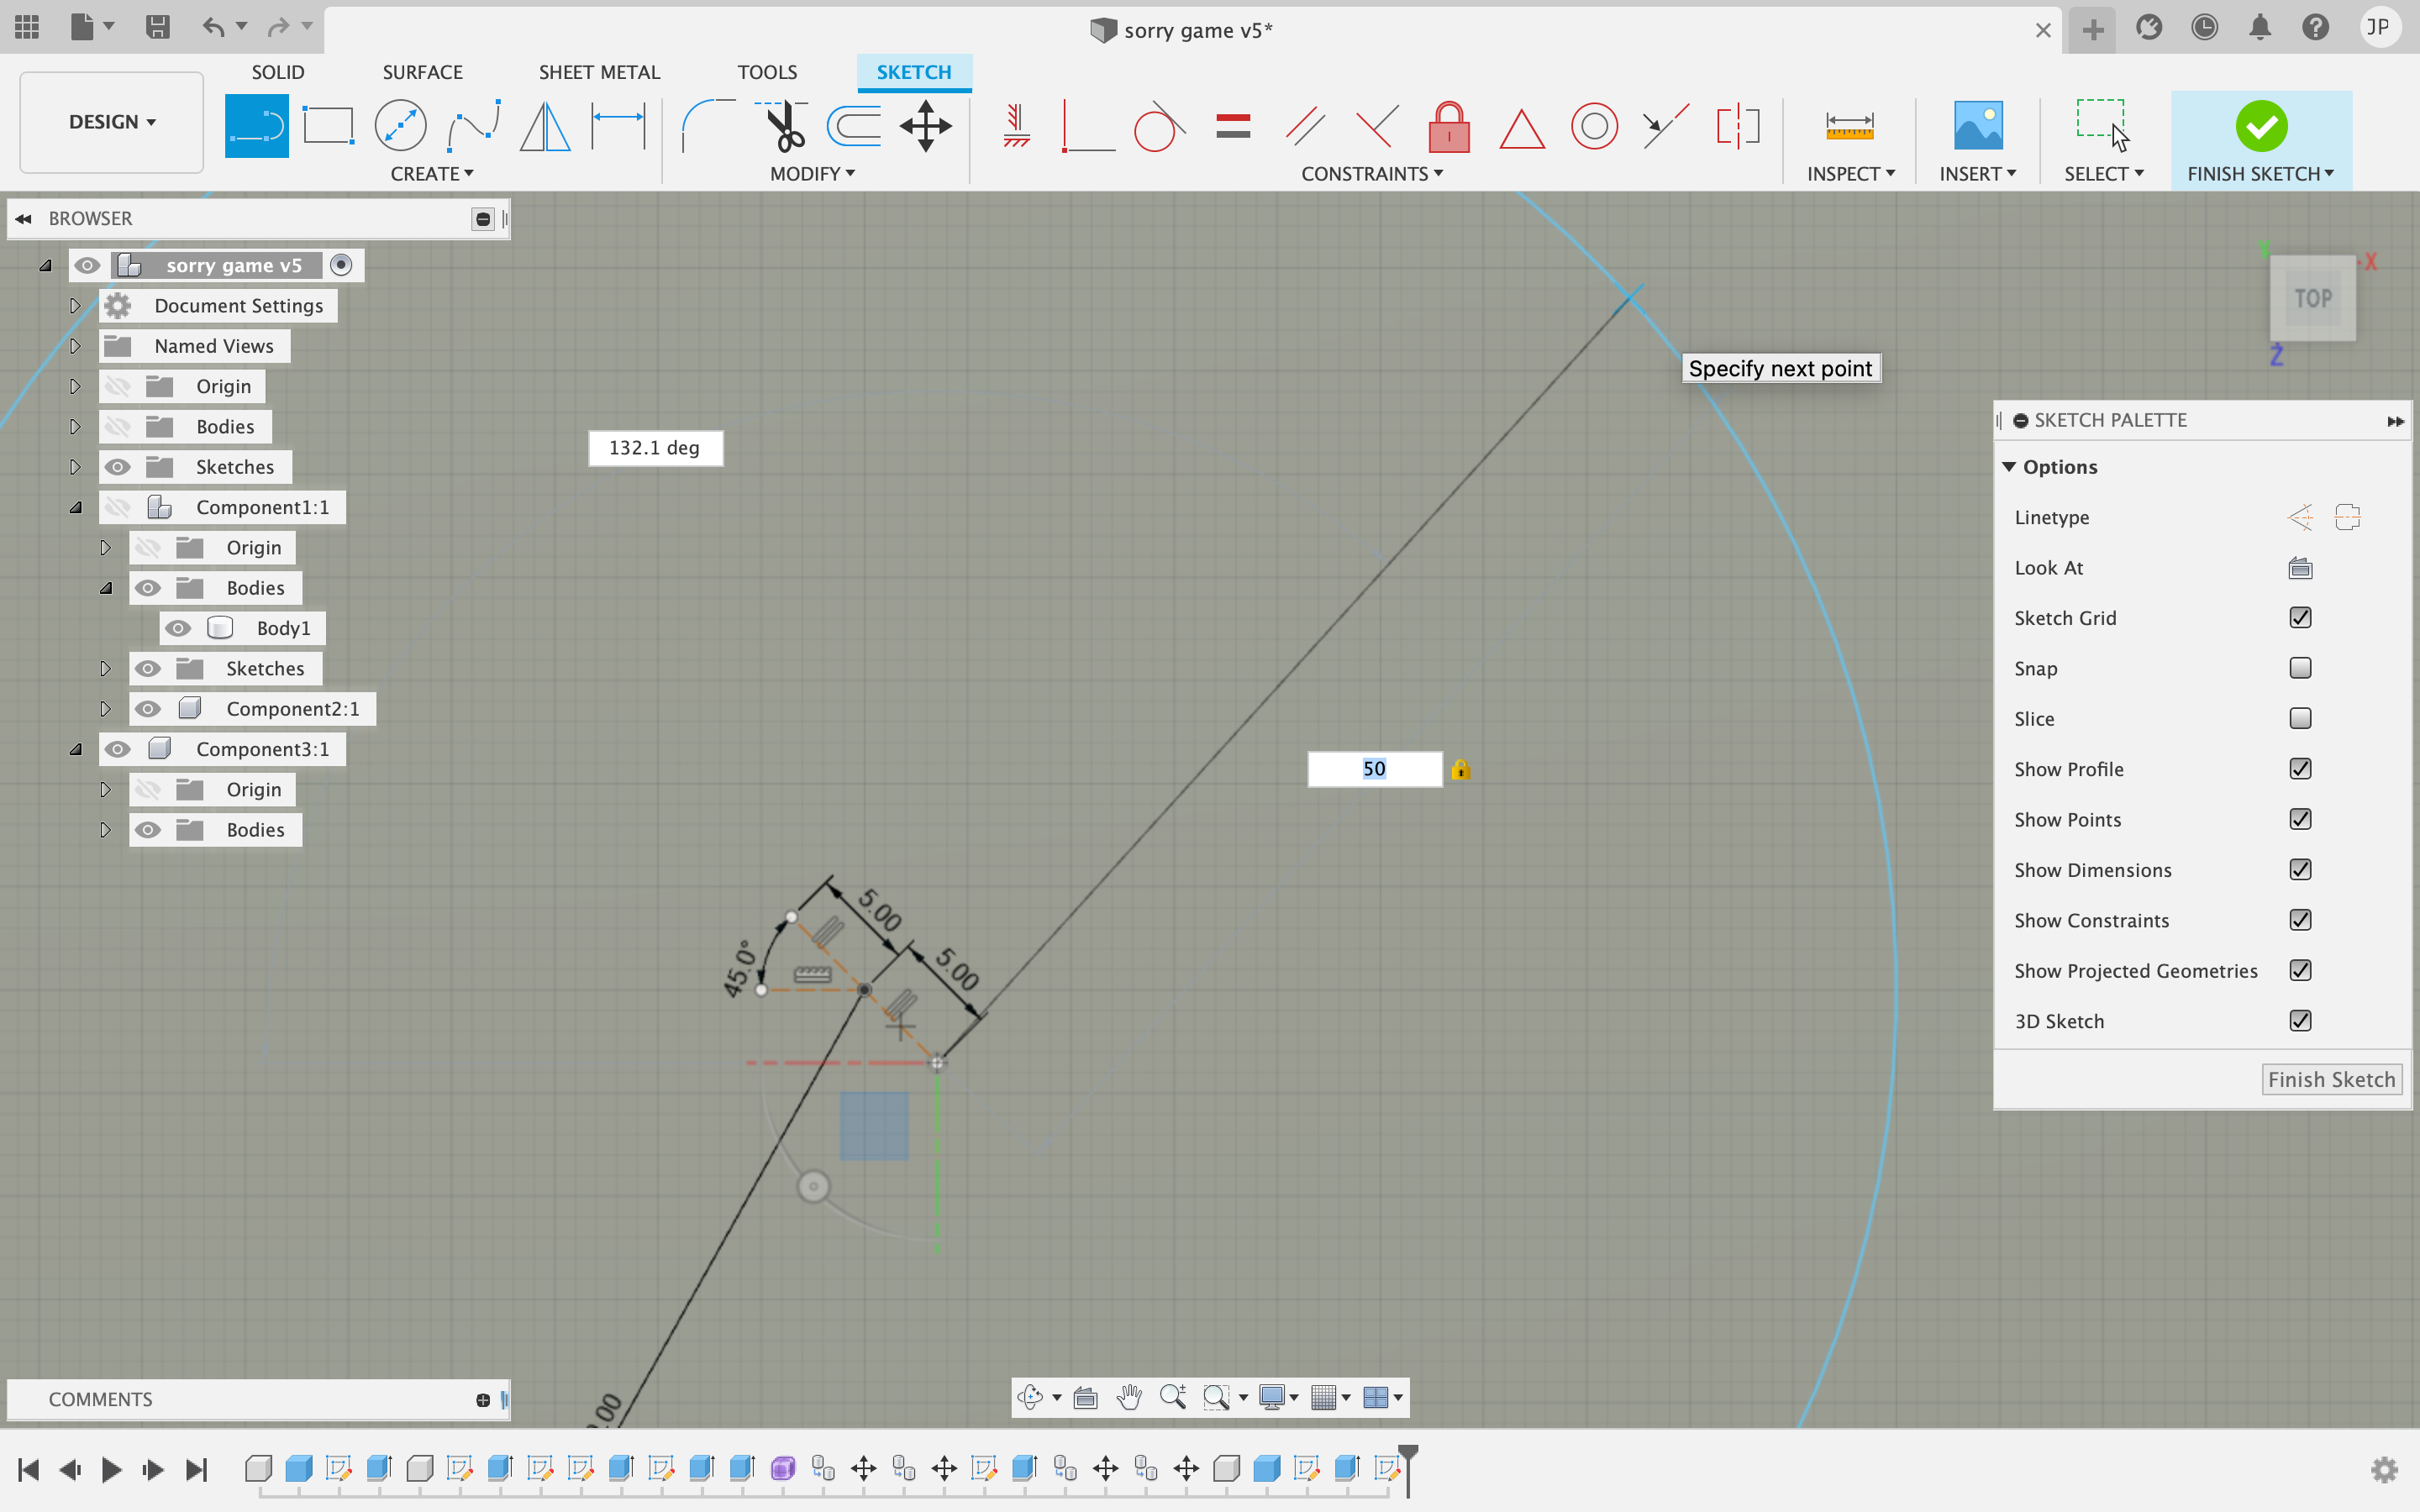
Task: Expand the Document Settings node
Action: [75, 305]
